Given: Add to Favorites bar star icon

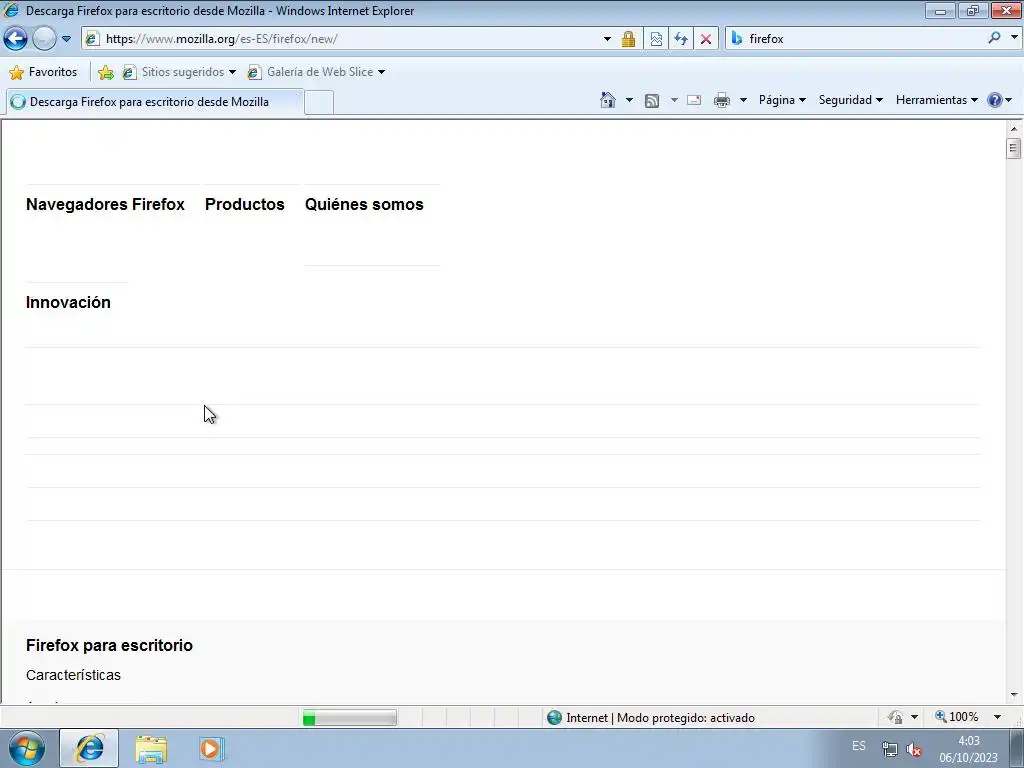Looking at the screenshot, I should click(105, 72).
